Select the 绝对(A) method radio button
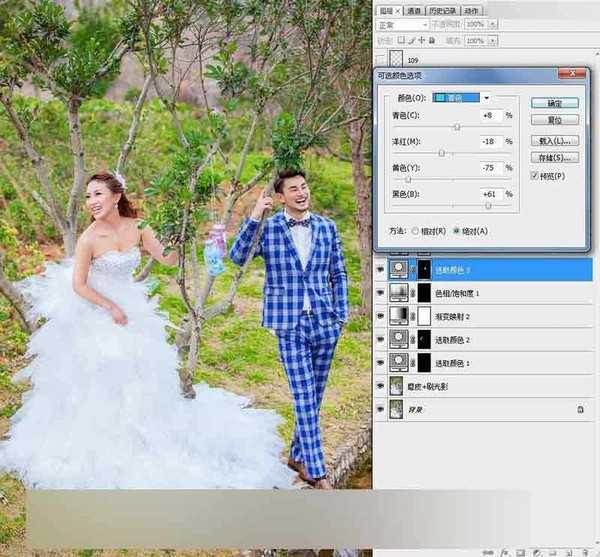This screenshot has width=600, height=557. point(457,230)
